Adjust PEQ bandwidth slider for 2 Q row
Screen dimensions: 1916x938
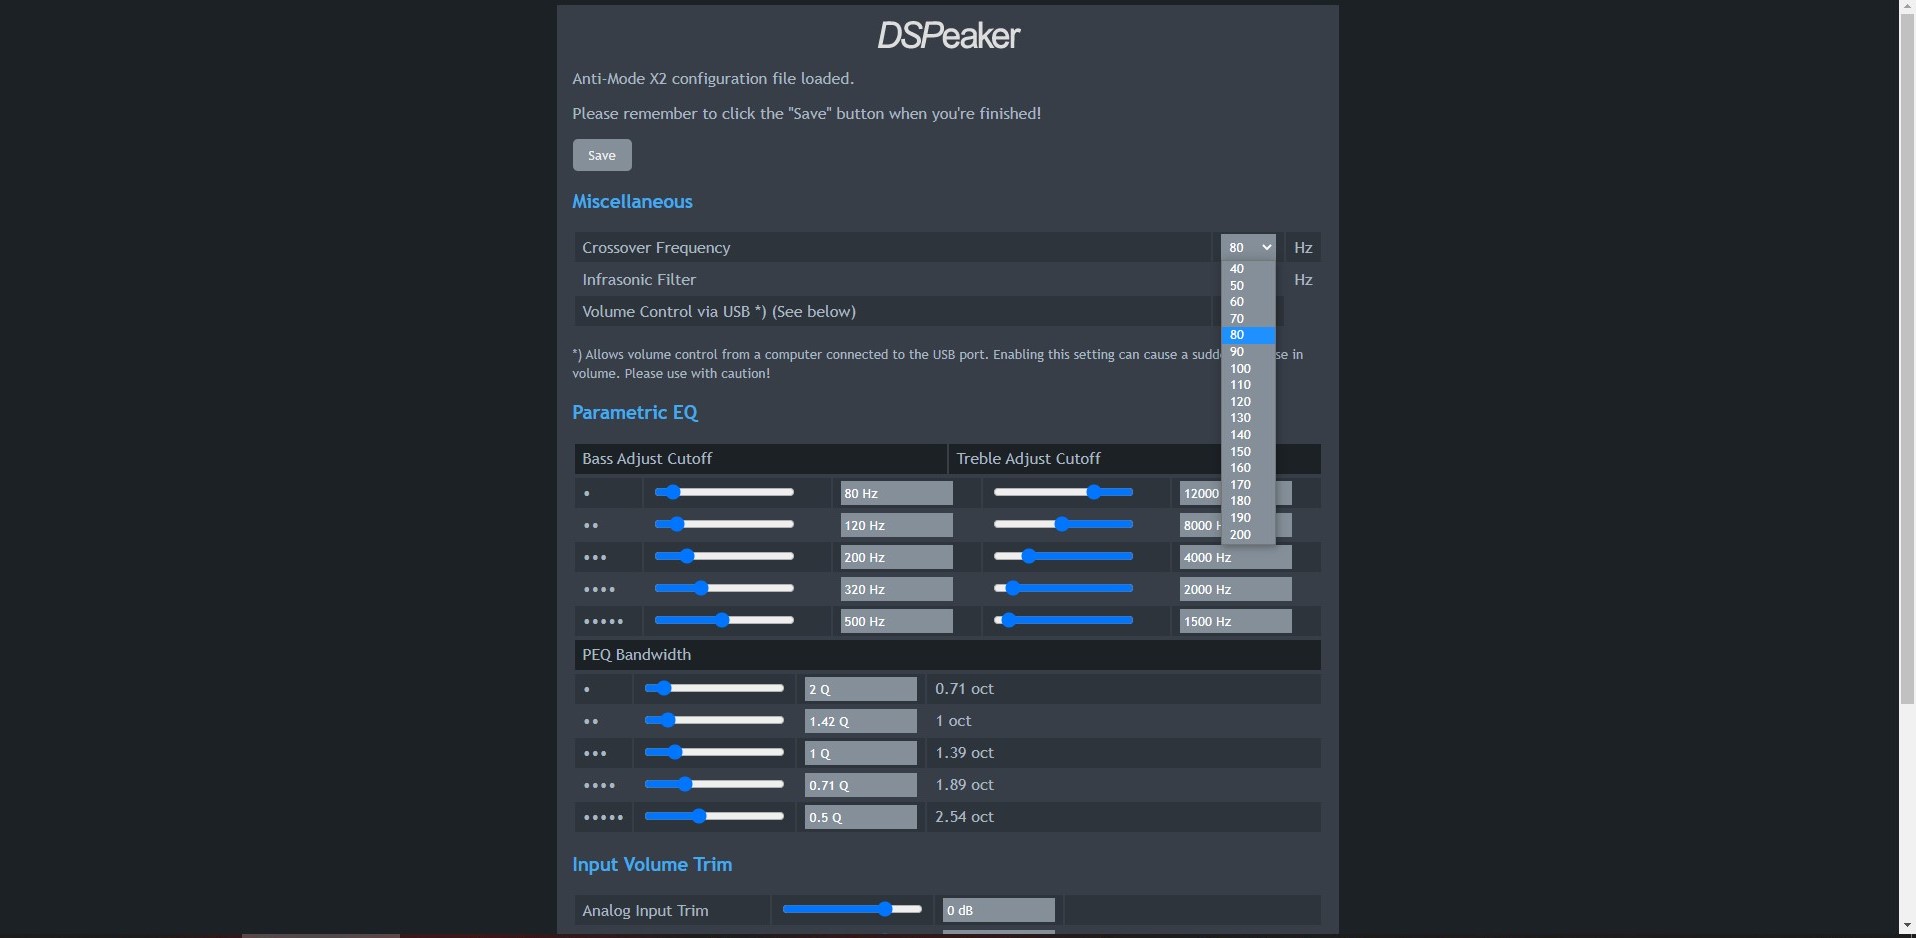point(714,688)
